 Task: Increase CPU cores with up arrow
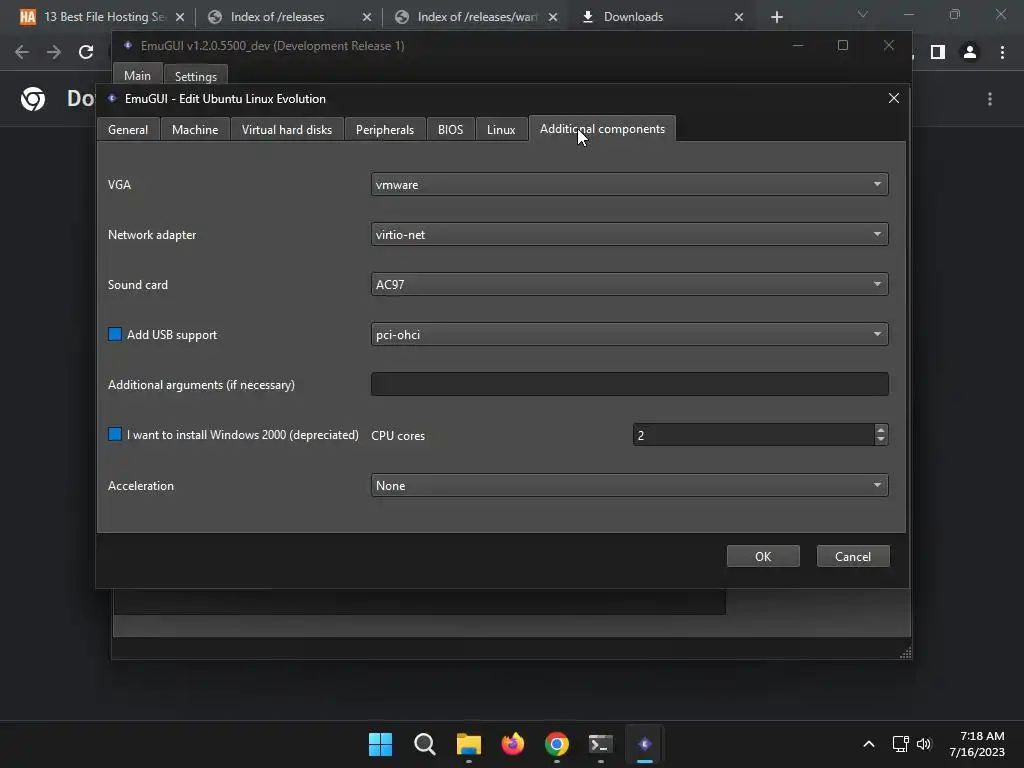[880, 430]
